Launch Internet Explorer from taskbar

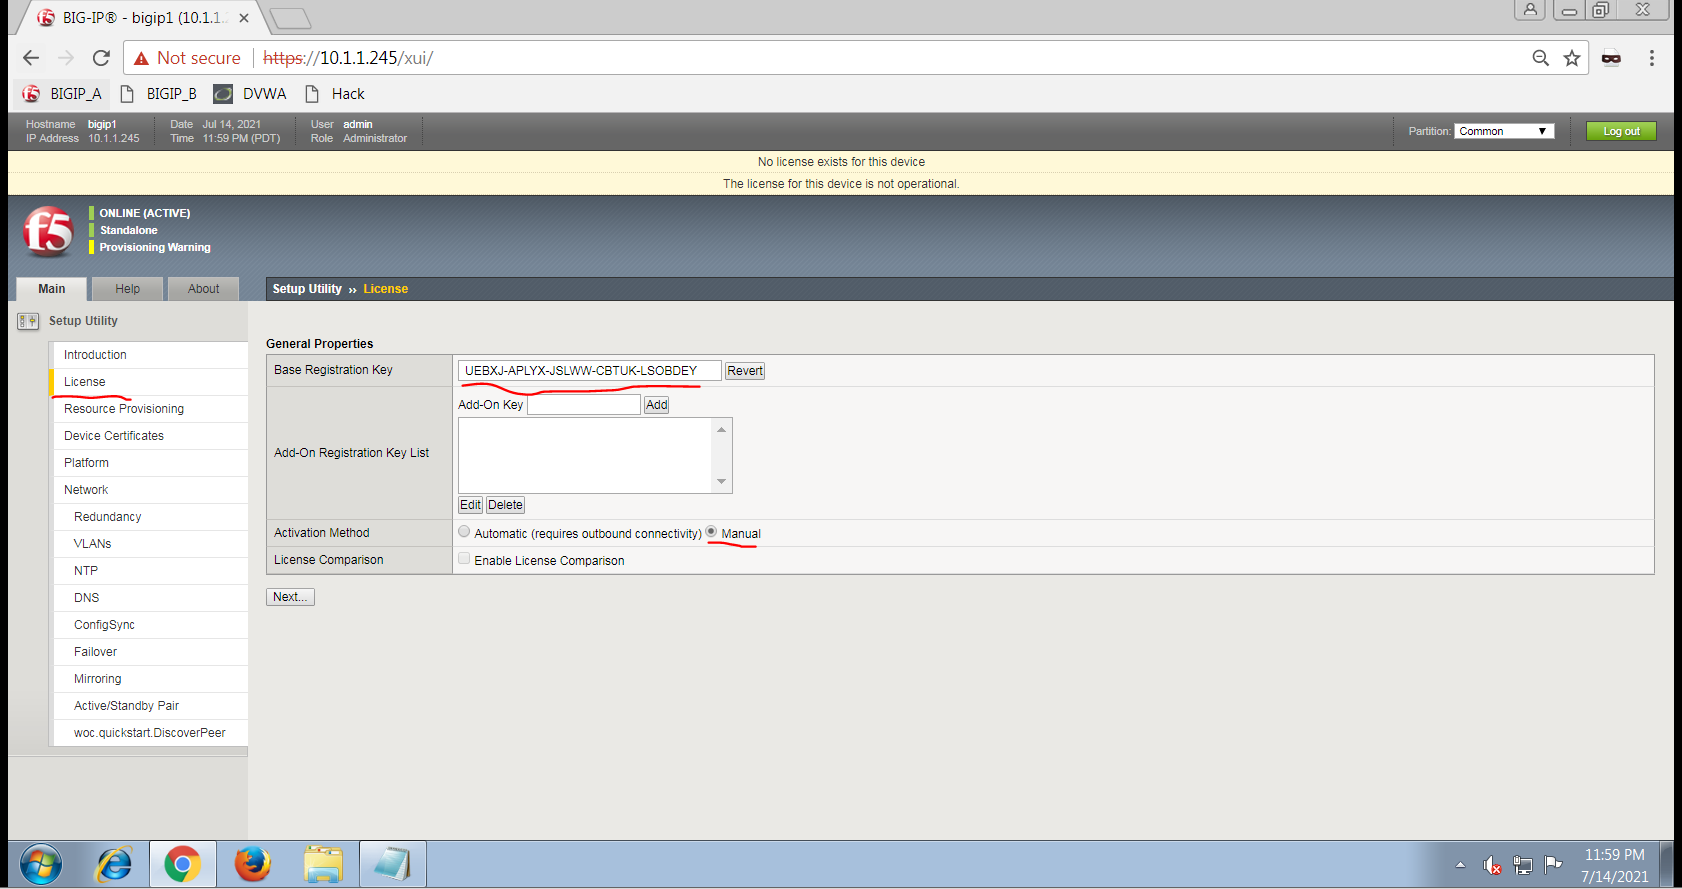[x=114, y=864]
